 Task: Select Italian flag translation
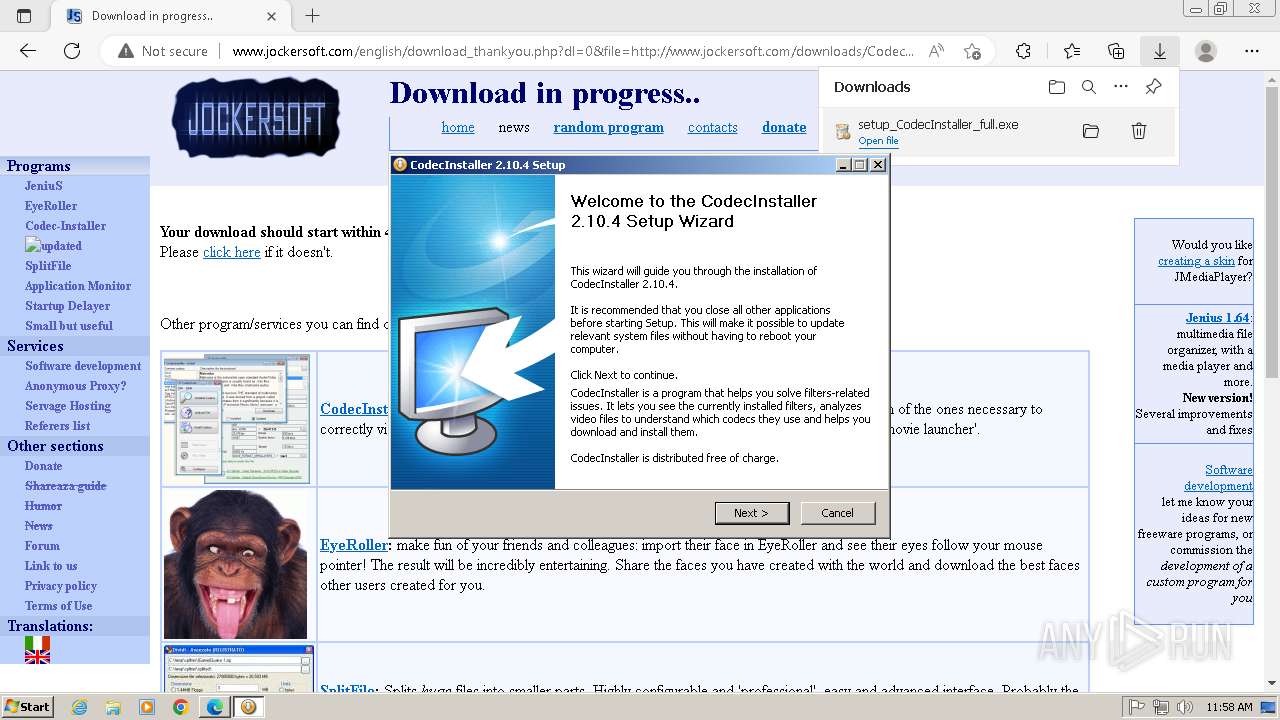coord(37,642)
